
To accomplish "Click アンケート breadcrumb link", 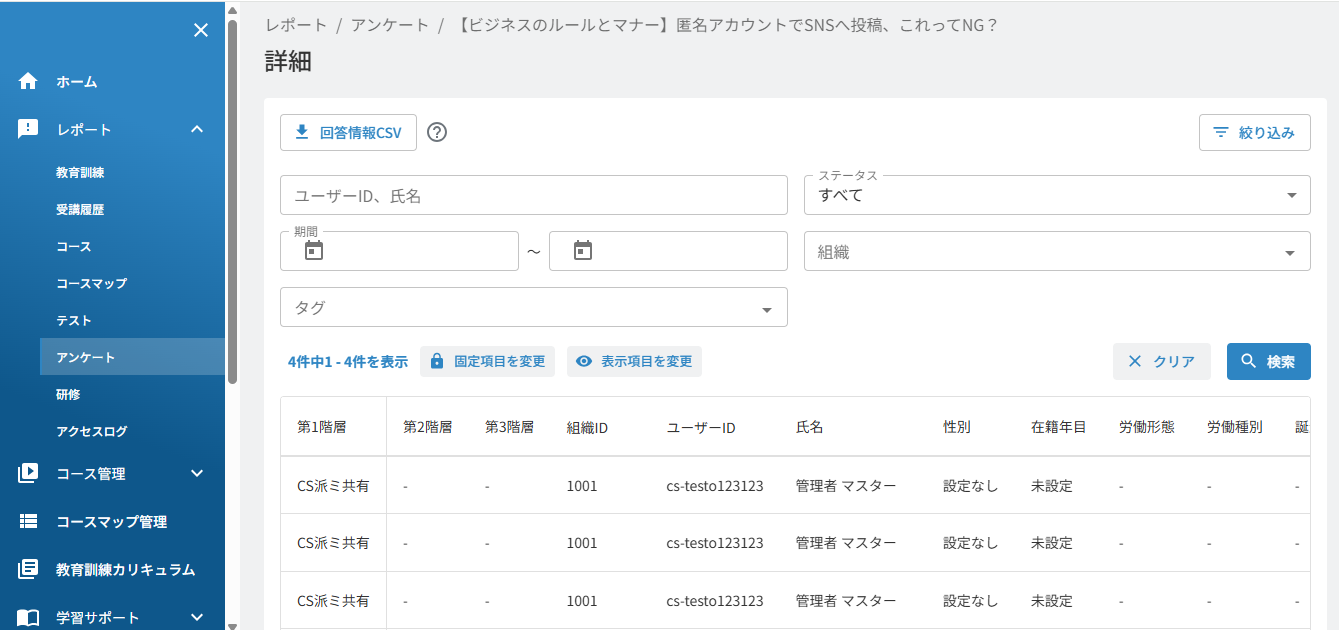I will point(390,25).
